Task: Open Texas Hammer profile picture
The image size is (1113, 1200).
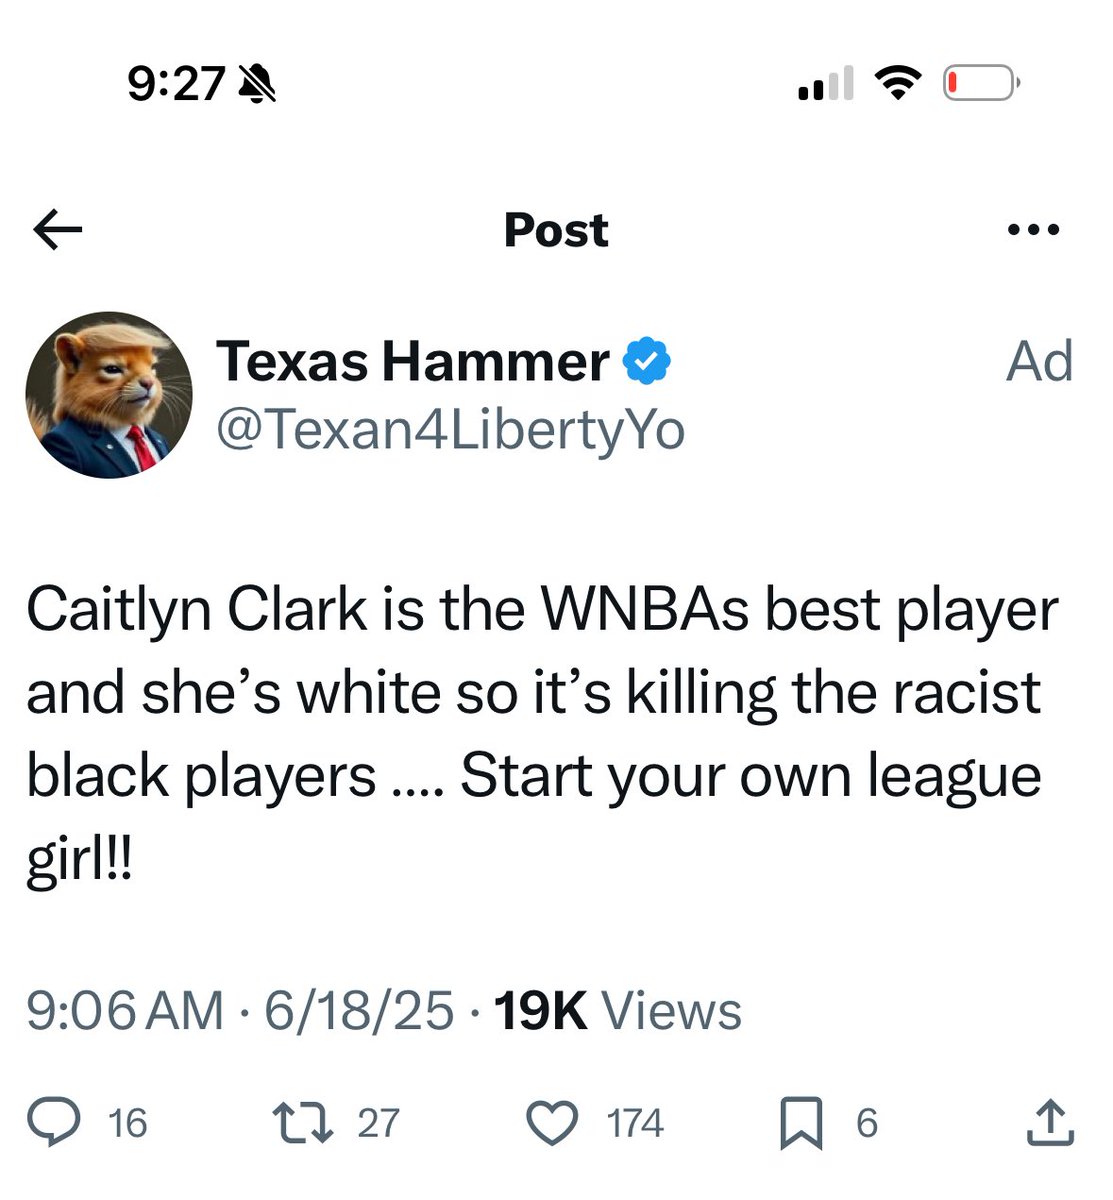Action: point(109,394)
